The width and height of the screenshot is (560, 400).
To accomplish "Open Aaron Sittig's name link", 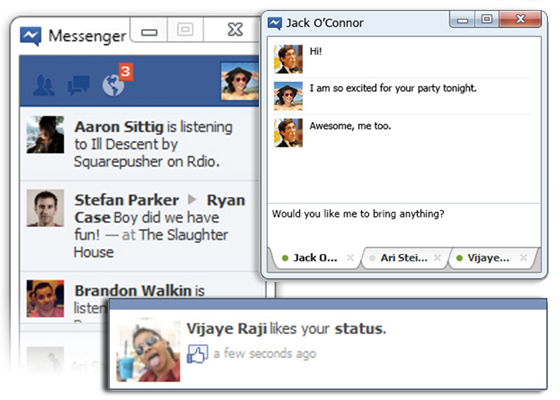I will pos(119,127).
